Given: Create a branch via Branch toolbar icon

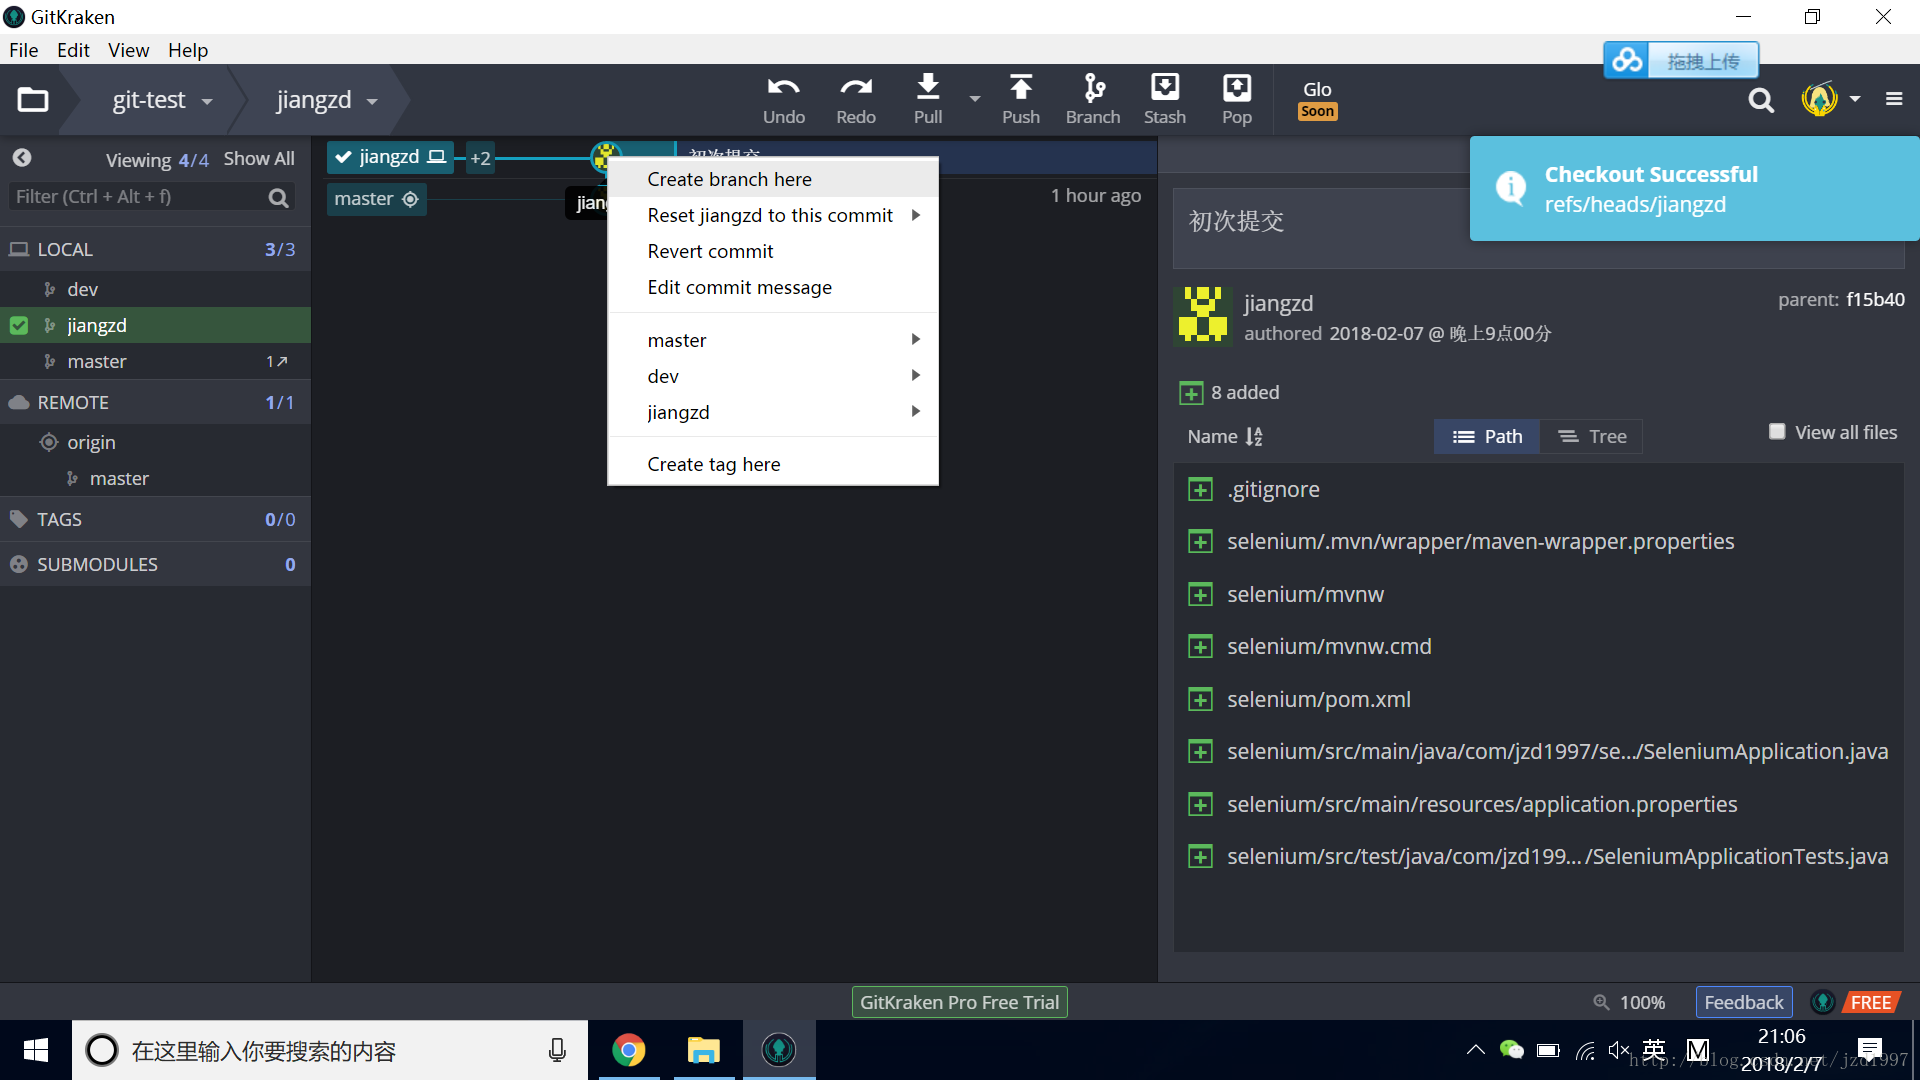Looking at the screenshot, I should pos(1093,99).
